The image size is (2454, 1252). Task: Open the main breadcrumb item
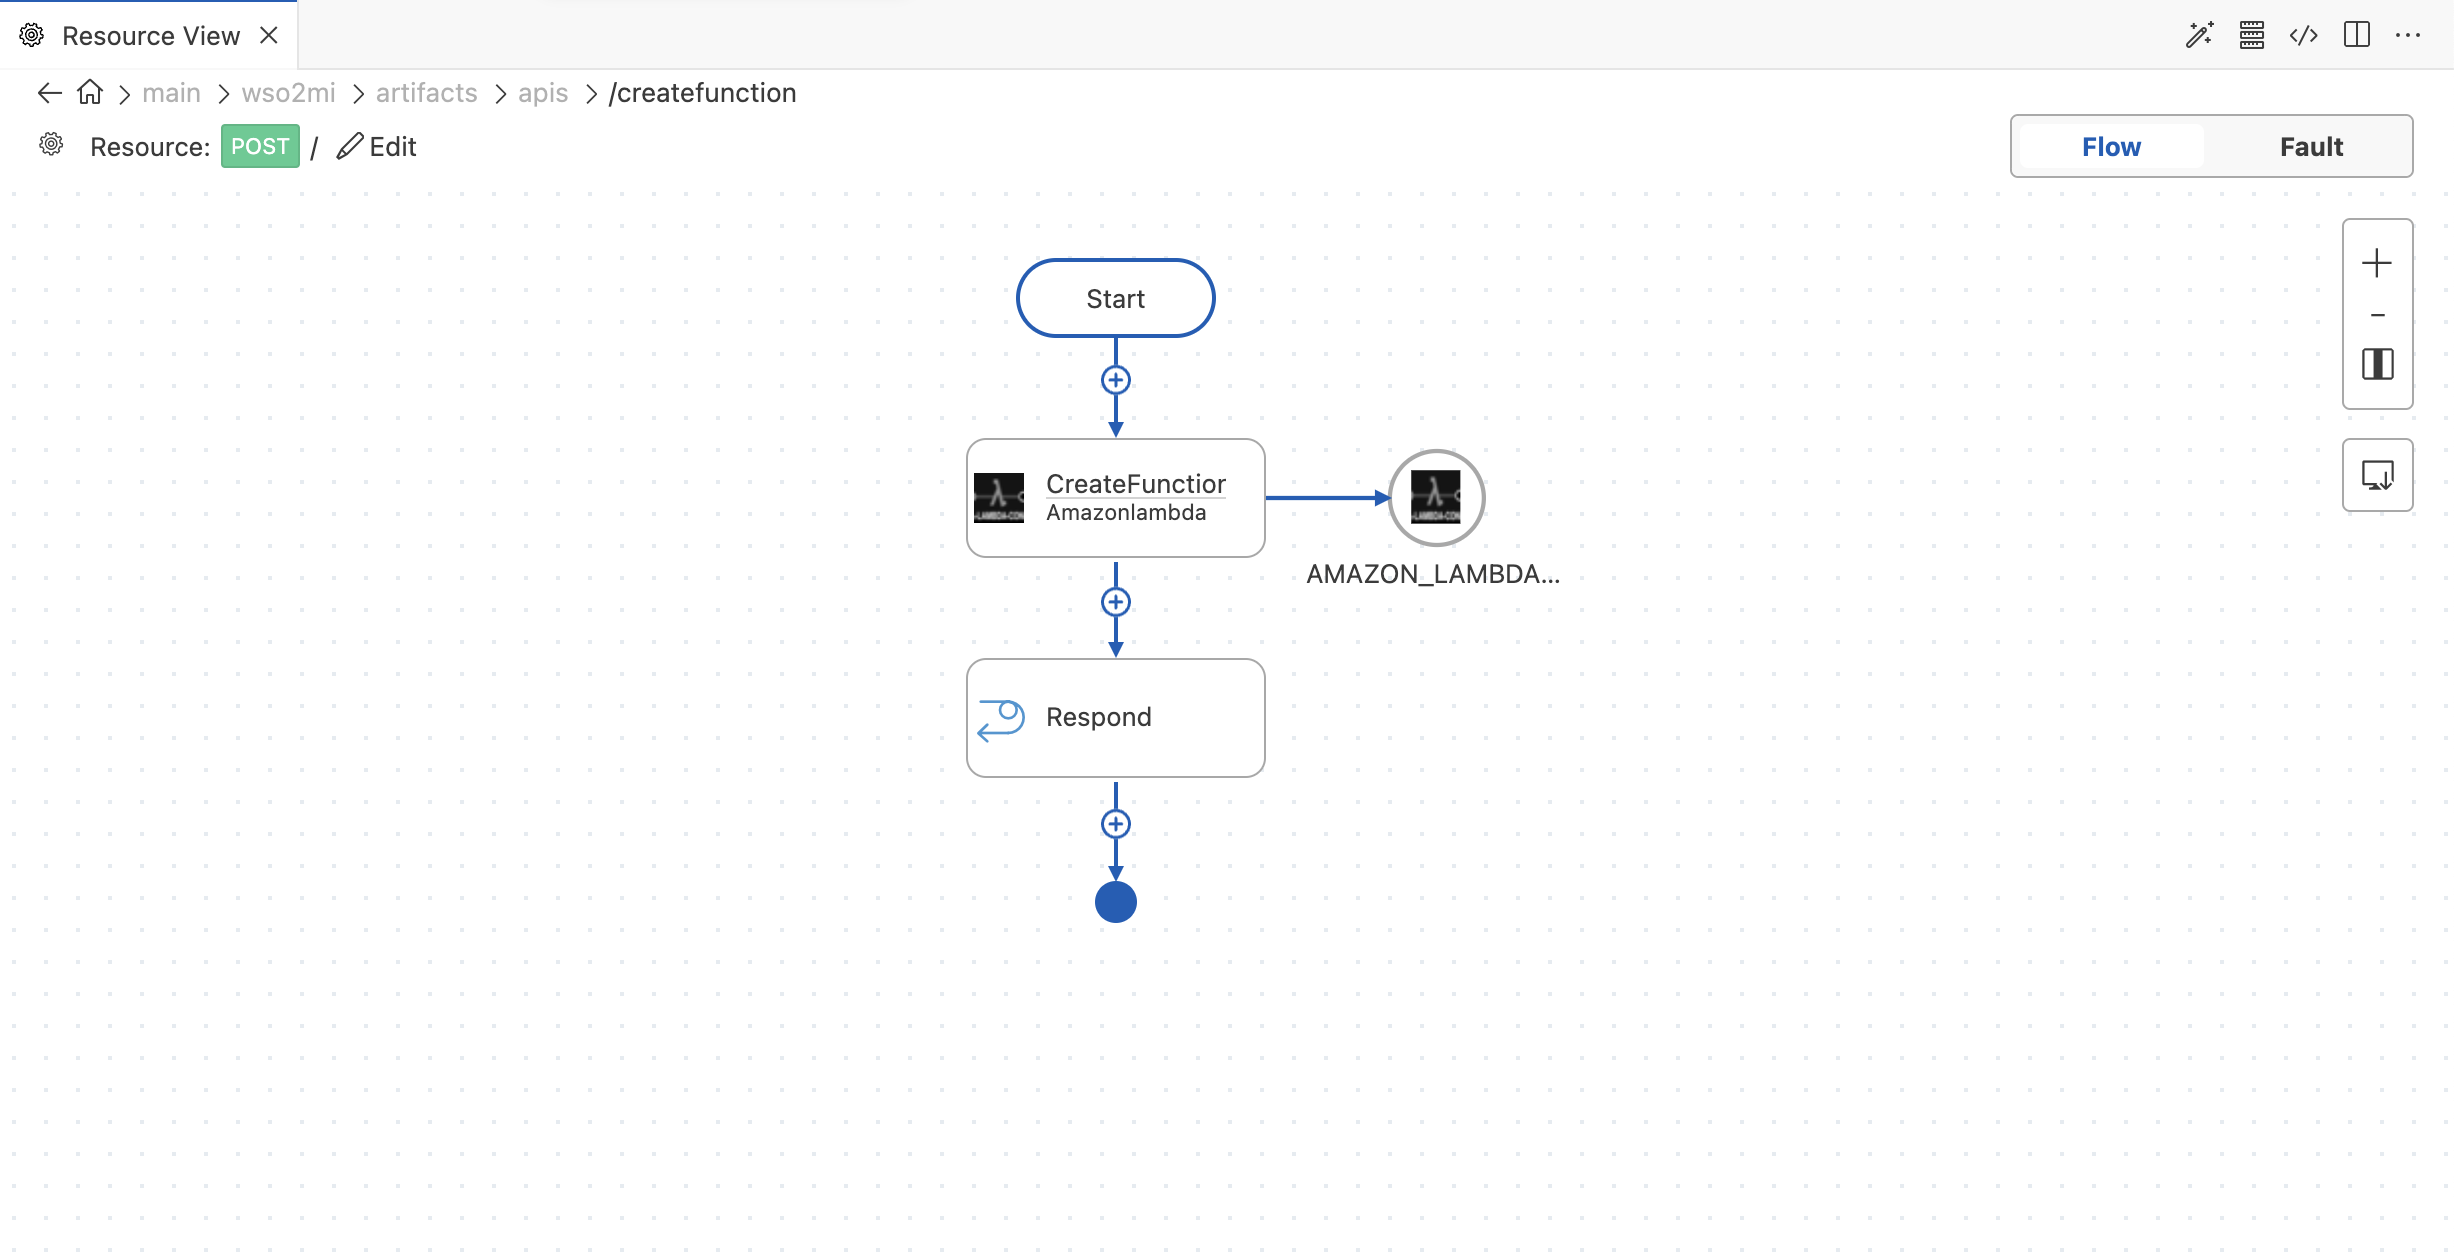click(171, 93)
